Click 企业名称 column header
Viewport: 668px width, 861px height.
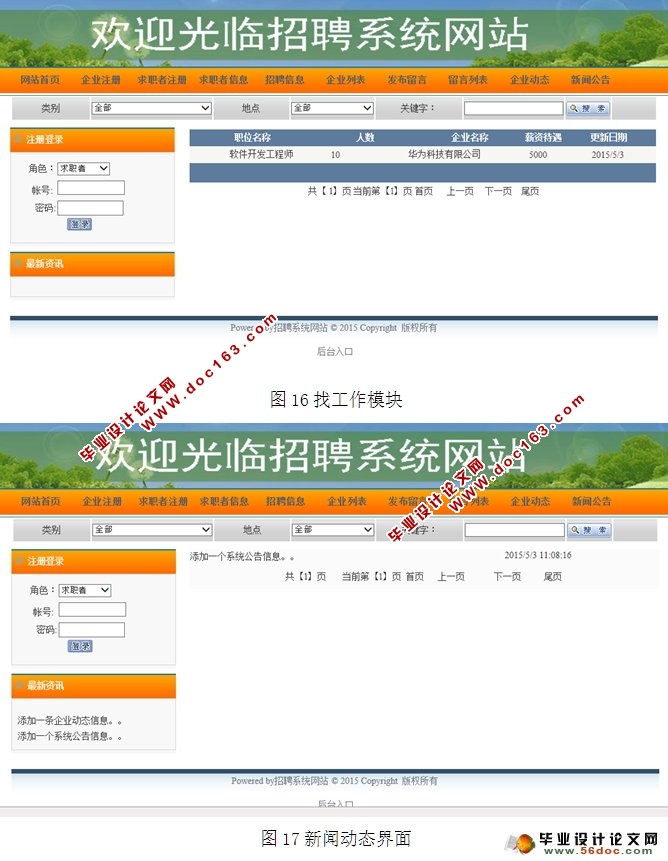tap(470, 137)
